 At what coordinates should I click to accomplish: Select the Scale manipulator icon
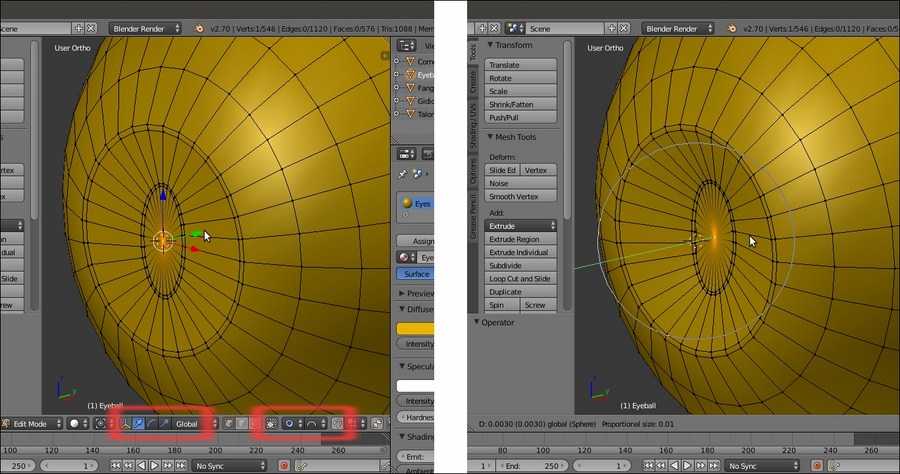click(163, 424)
